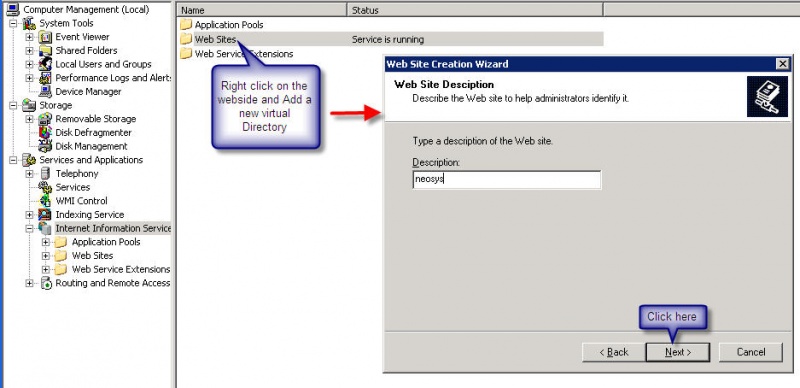The width and height of the screenshot is (800, 388).
Task: Click the Routing and Remote Access icon
Action: click(45, 283)
